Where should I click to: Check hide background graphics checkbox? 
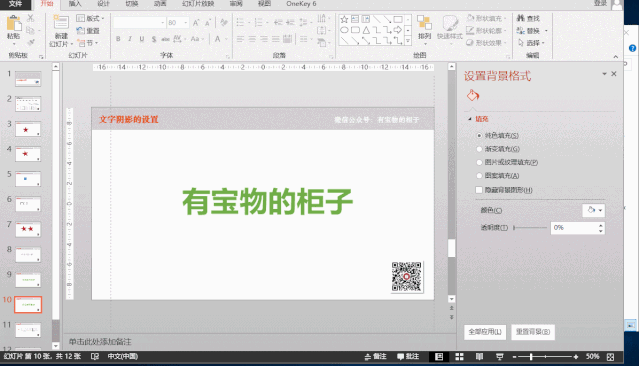point(479,190)
